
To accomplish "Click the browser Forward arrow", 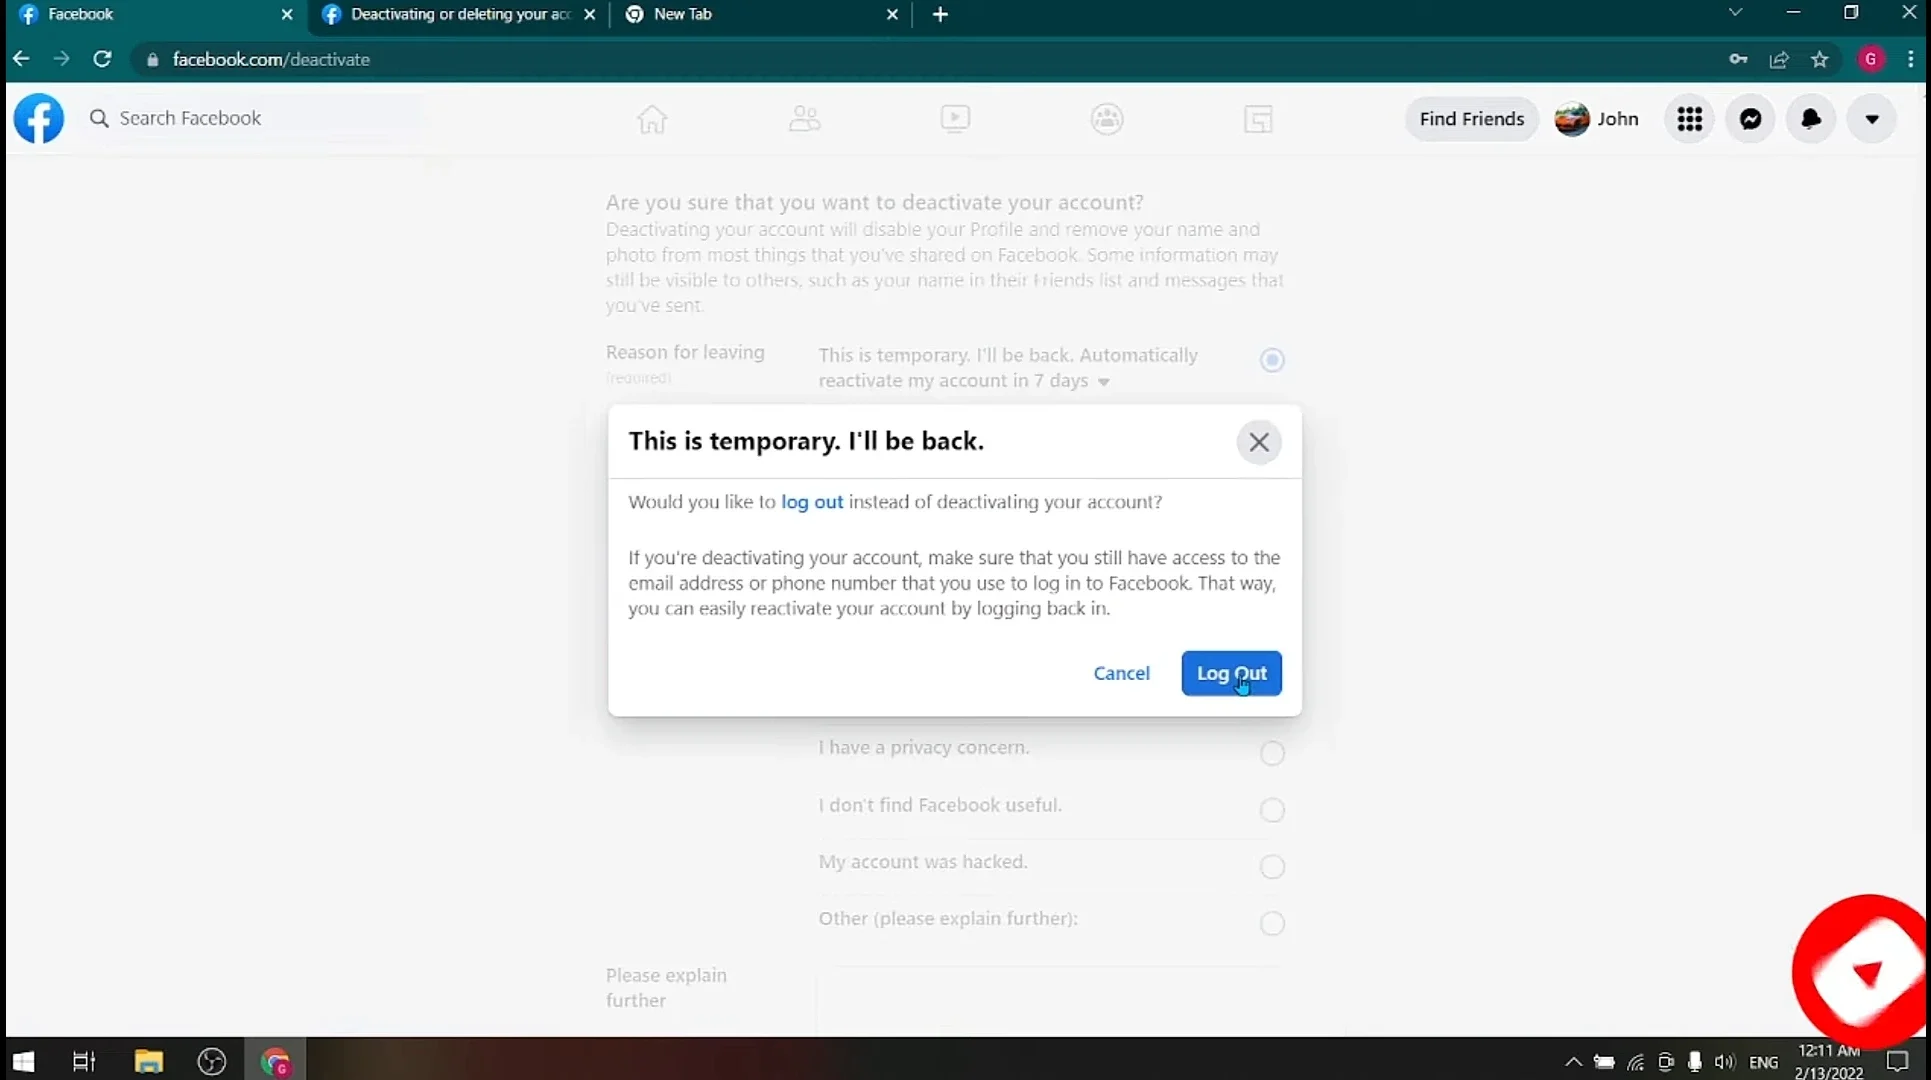I will click(x=62, y=59).
